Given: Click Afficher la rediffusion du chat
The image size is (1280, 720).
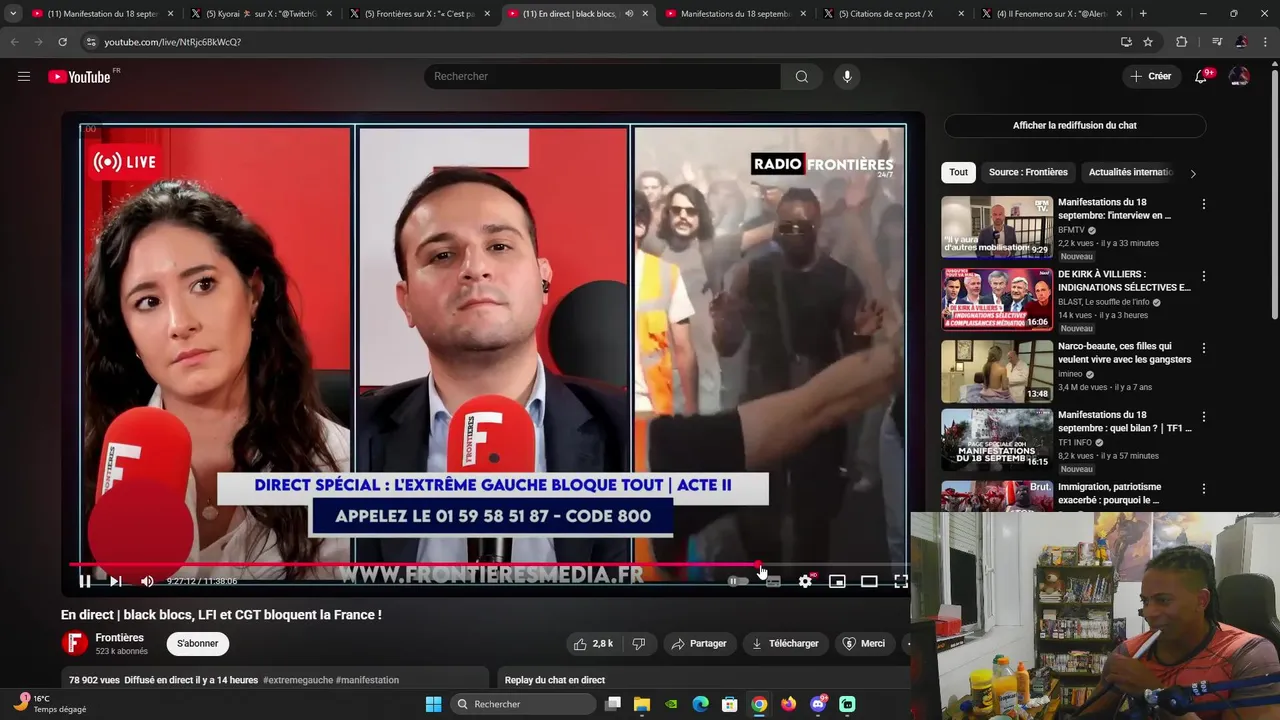Looking at the screenshot, I should click(1075, 125).
